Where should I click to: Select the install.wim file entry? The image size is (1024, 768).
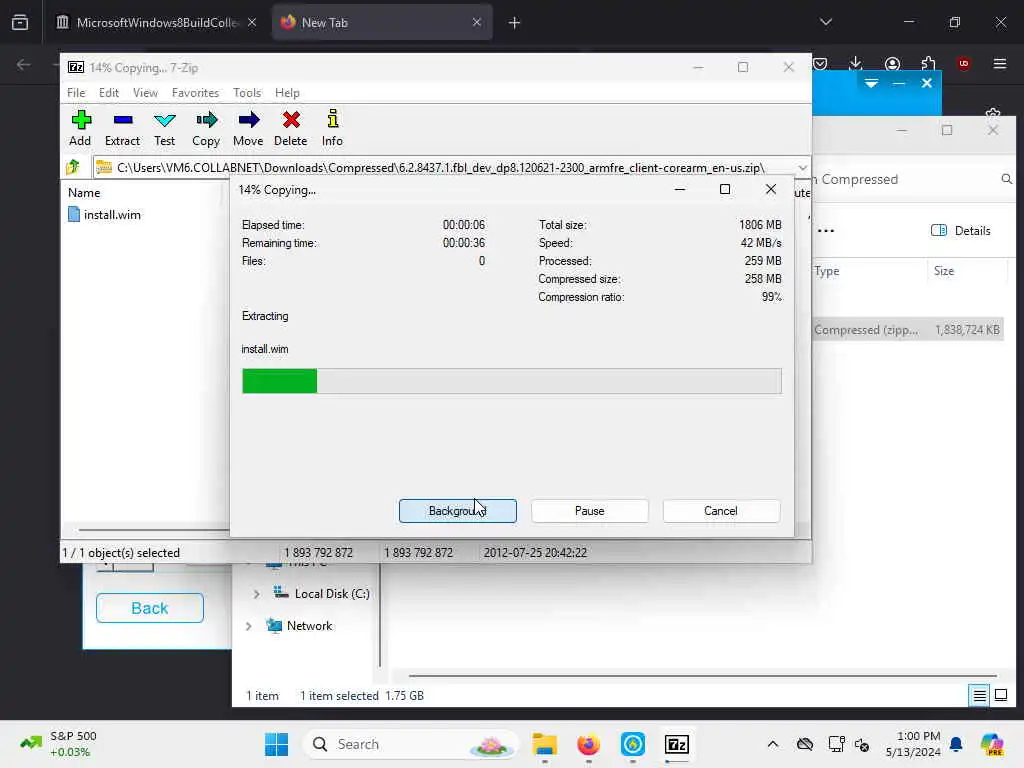coord(104,215)
